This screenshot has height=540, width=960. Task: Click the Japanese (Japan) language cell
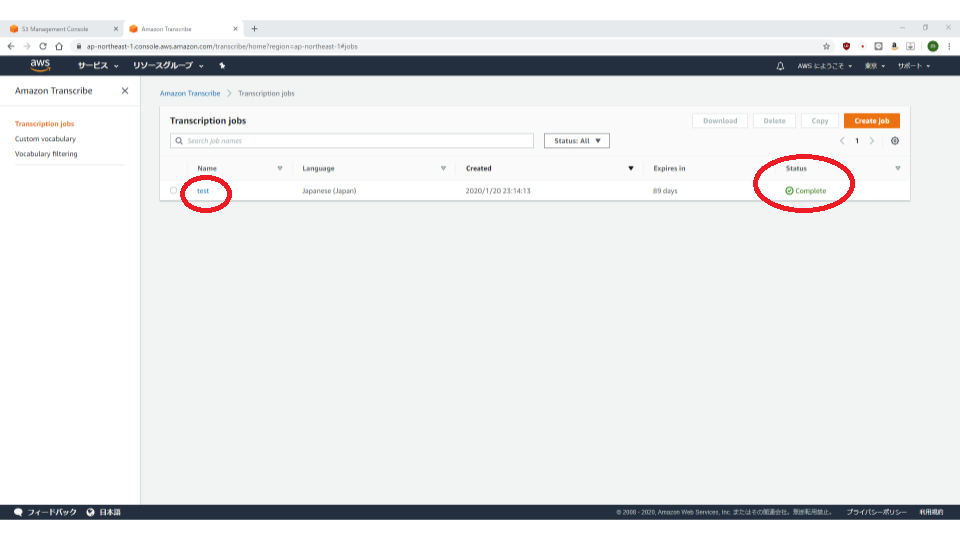[x=329, y=191]
